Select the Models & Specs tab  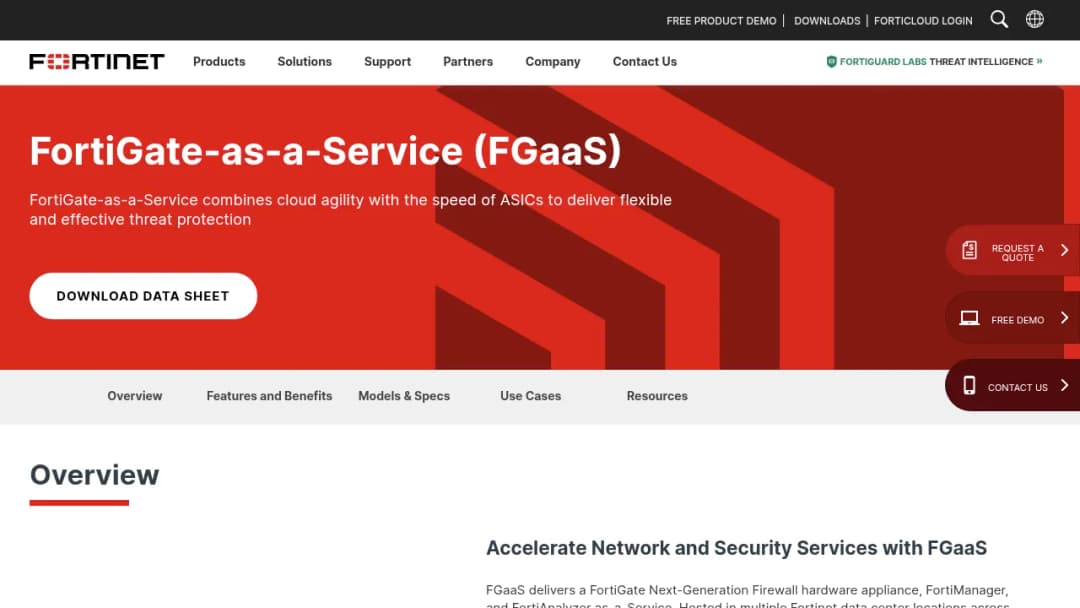click(404, 396)
